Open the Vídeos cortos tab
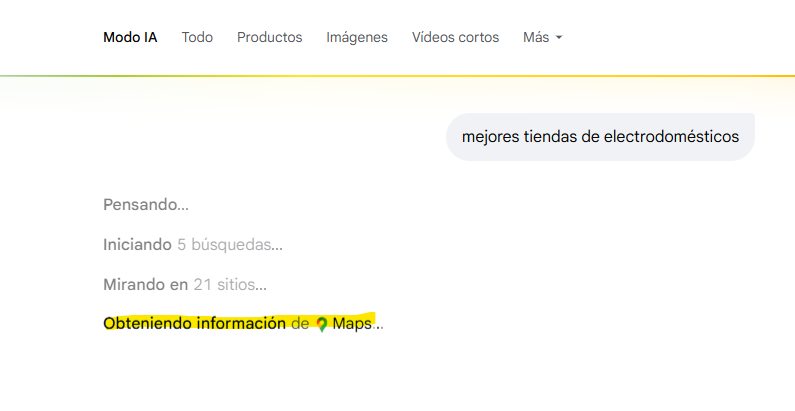 (455, 37)
